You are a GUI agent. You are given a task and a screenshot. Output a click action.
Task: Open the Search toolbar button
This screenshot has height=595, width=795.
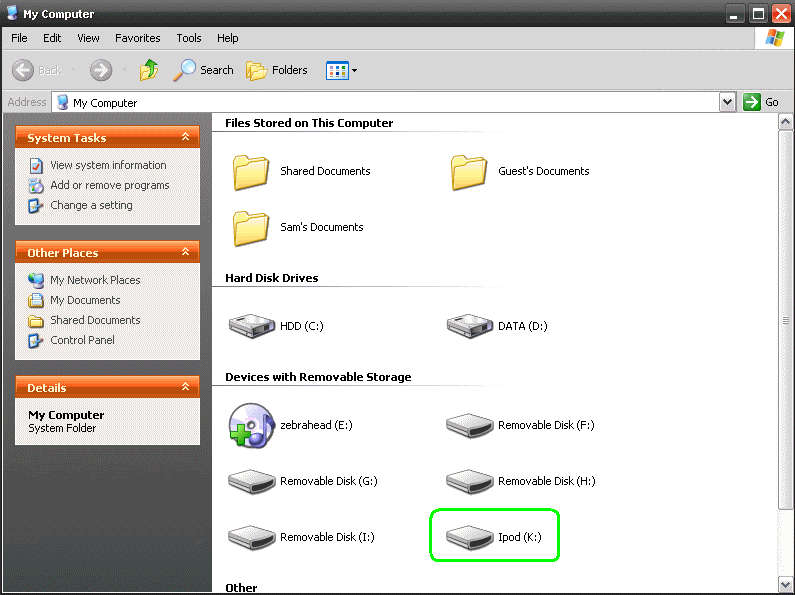coord(204,70)
